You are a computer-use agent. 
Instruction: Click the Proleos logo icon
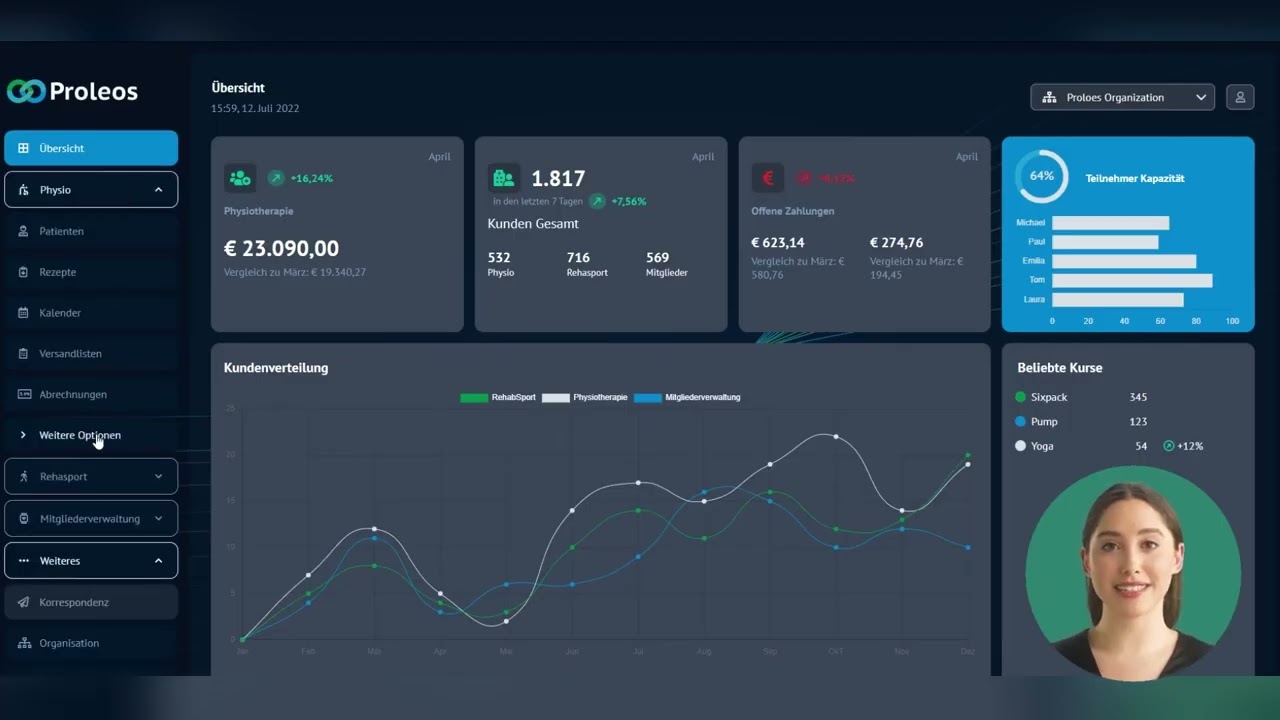click(26, 91)
